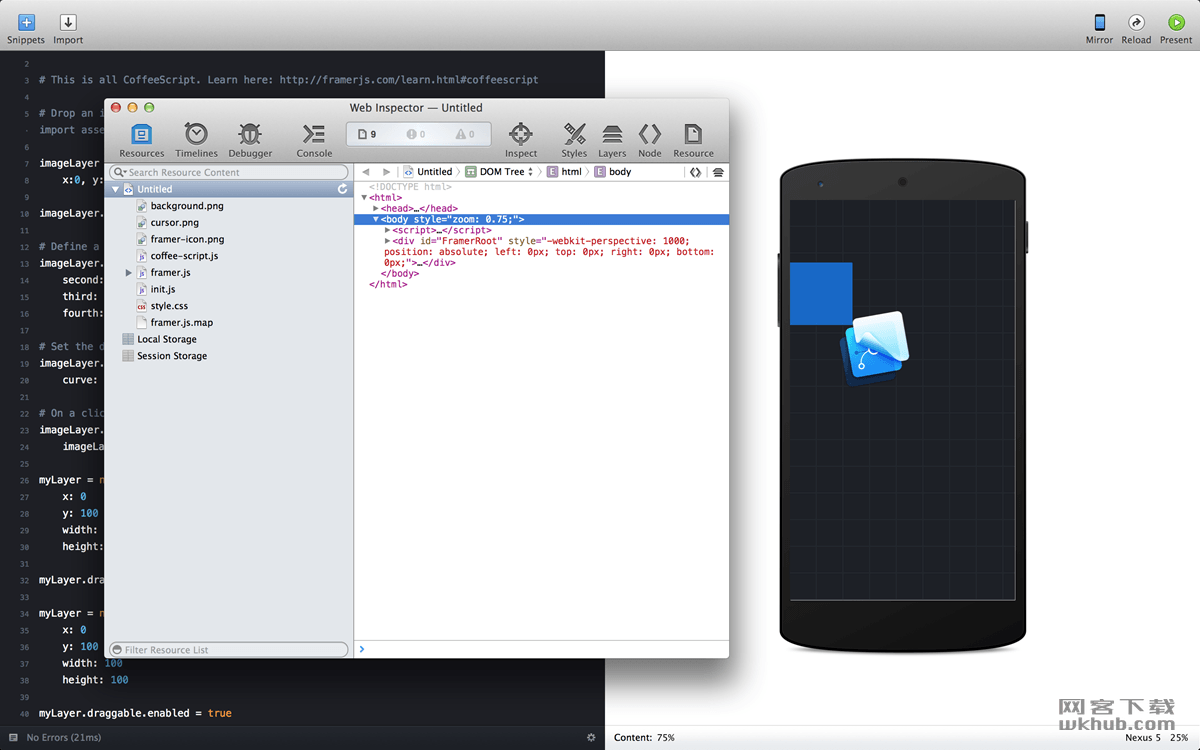Screen dimensions: 1200x750
Task: Click the Nexus 5 device selector
Action: pos(1143,737)
